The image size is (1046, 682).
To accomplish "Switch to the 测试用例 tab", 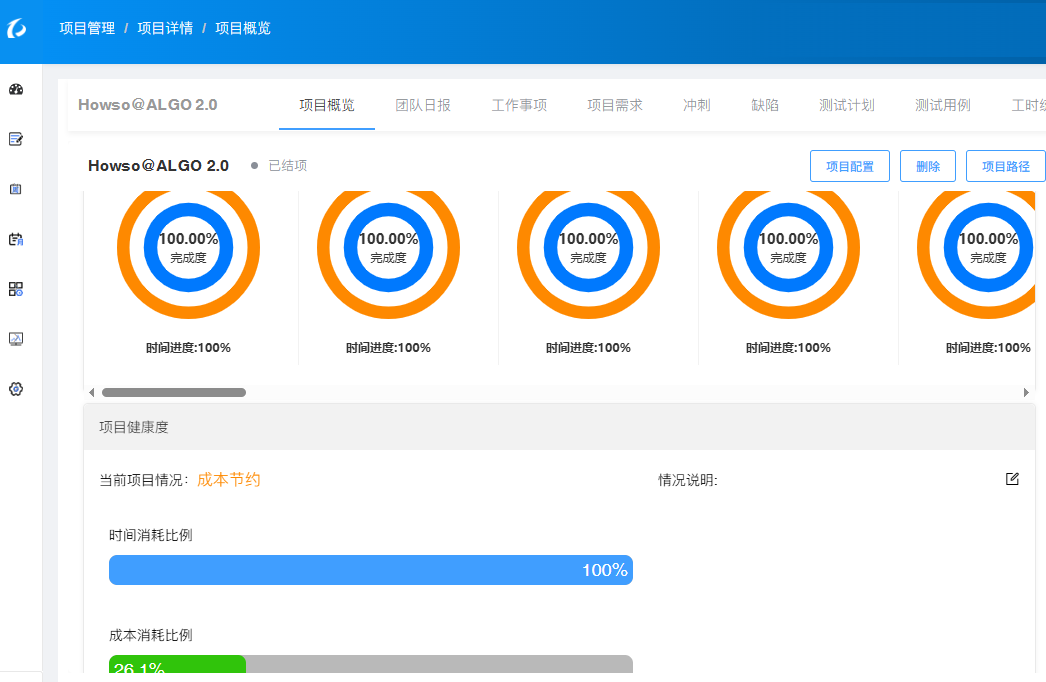I will [x=943, y=105].
